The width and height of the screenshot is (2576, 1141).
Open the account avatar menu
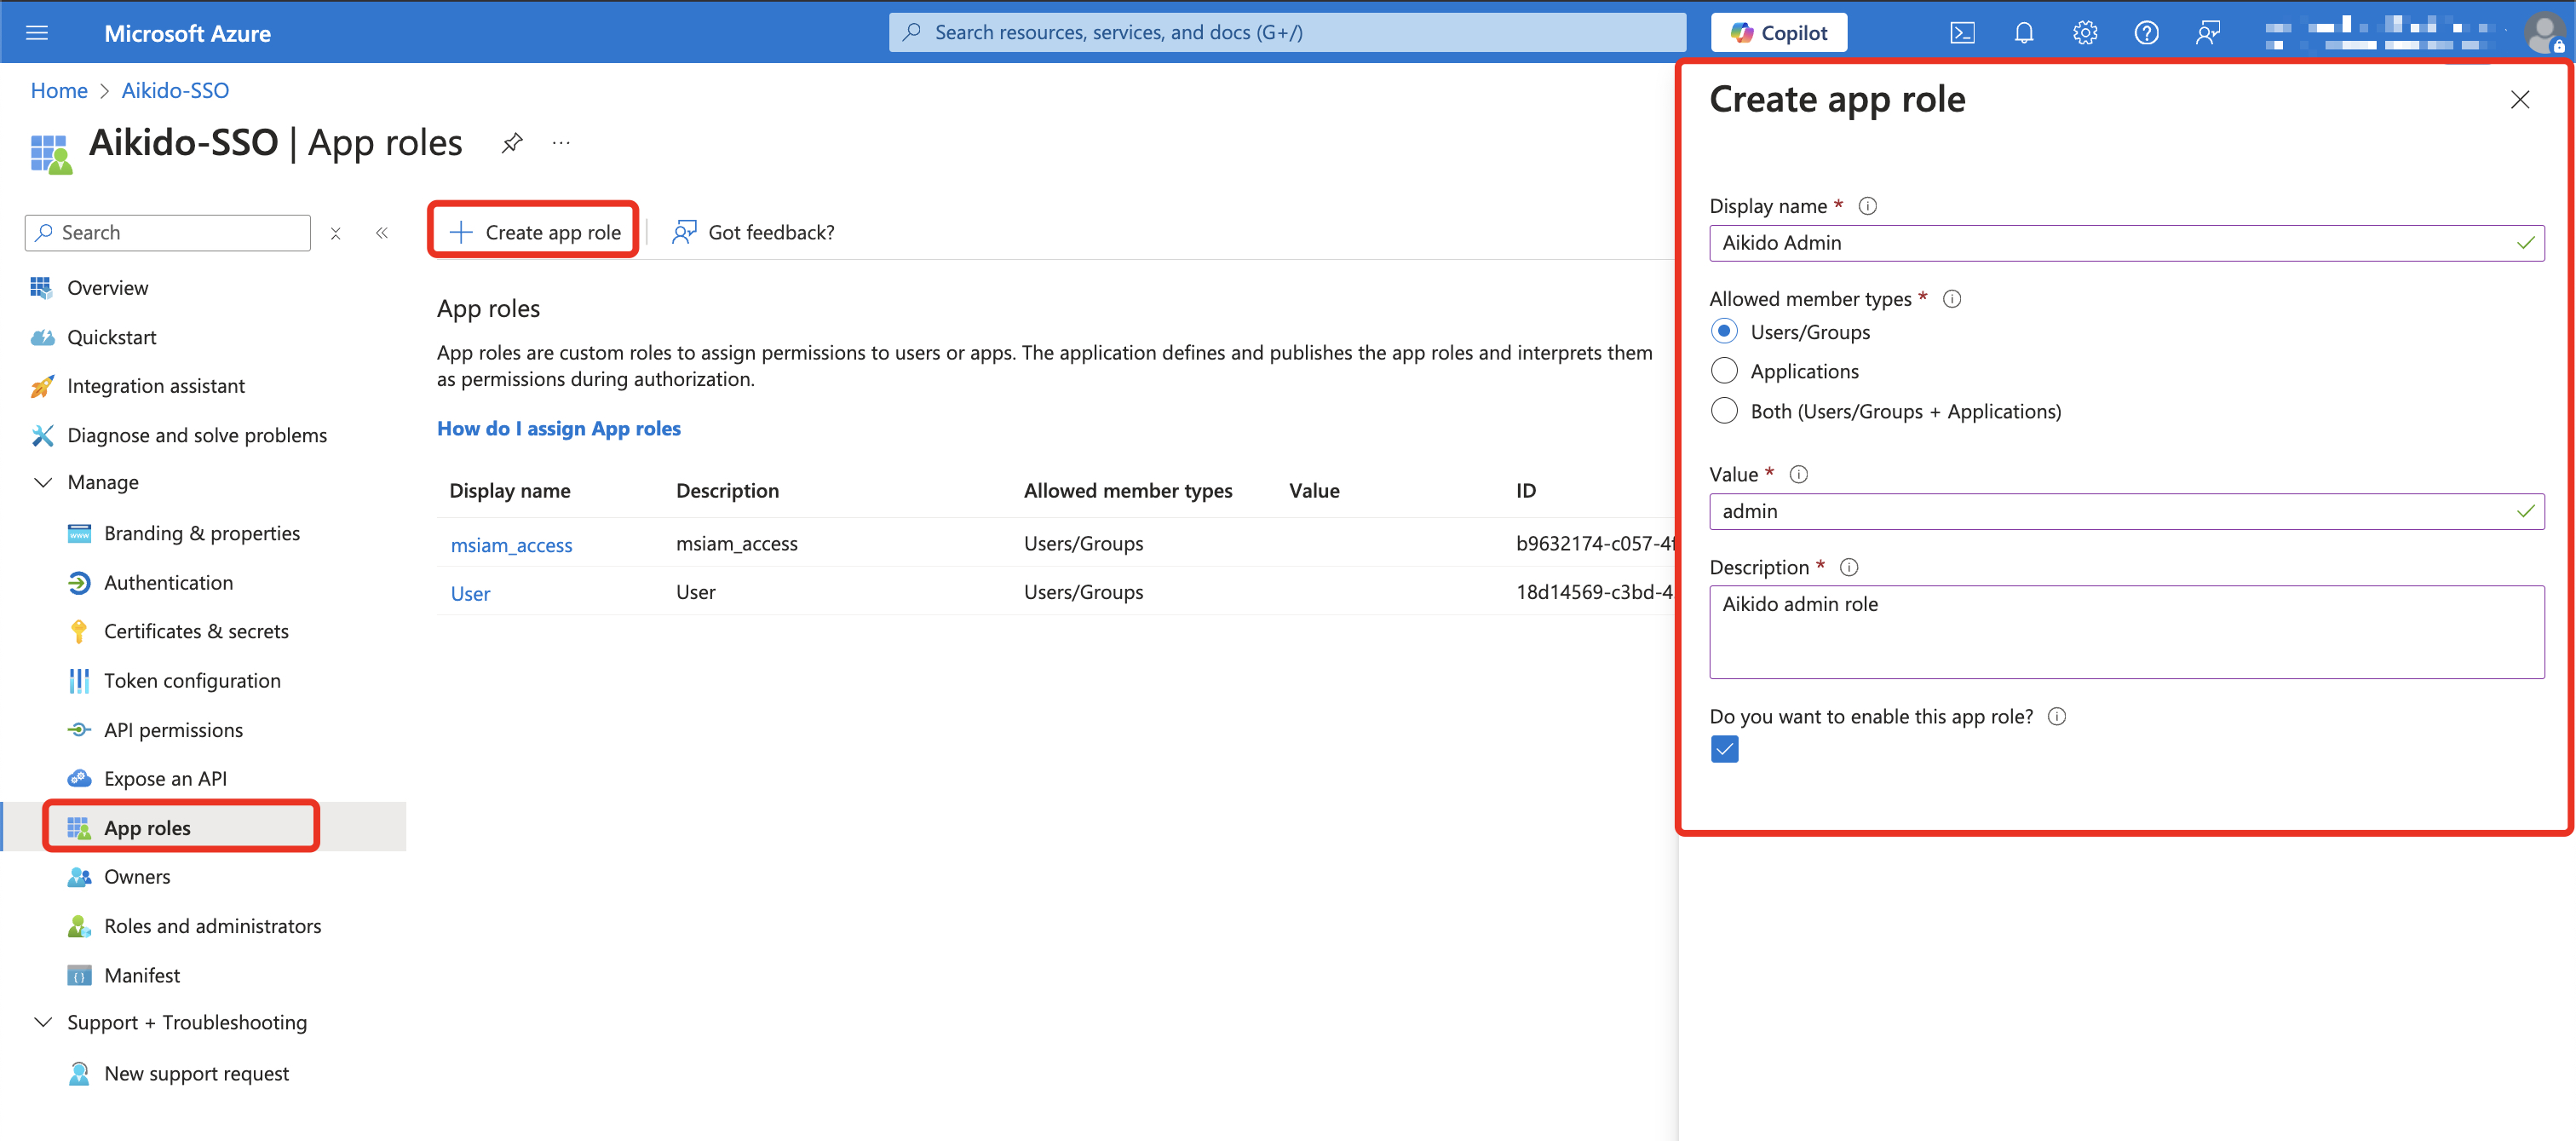pyautogui.click(x=2544, y=33)
